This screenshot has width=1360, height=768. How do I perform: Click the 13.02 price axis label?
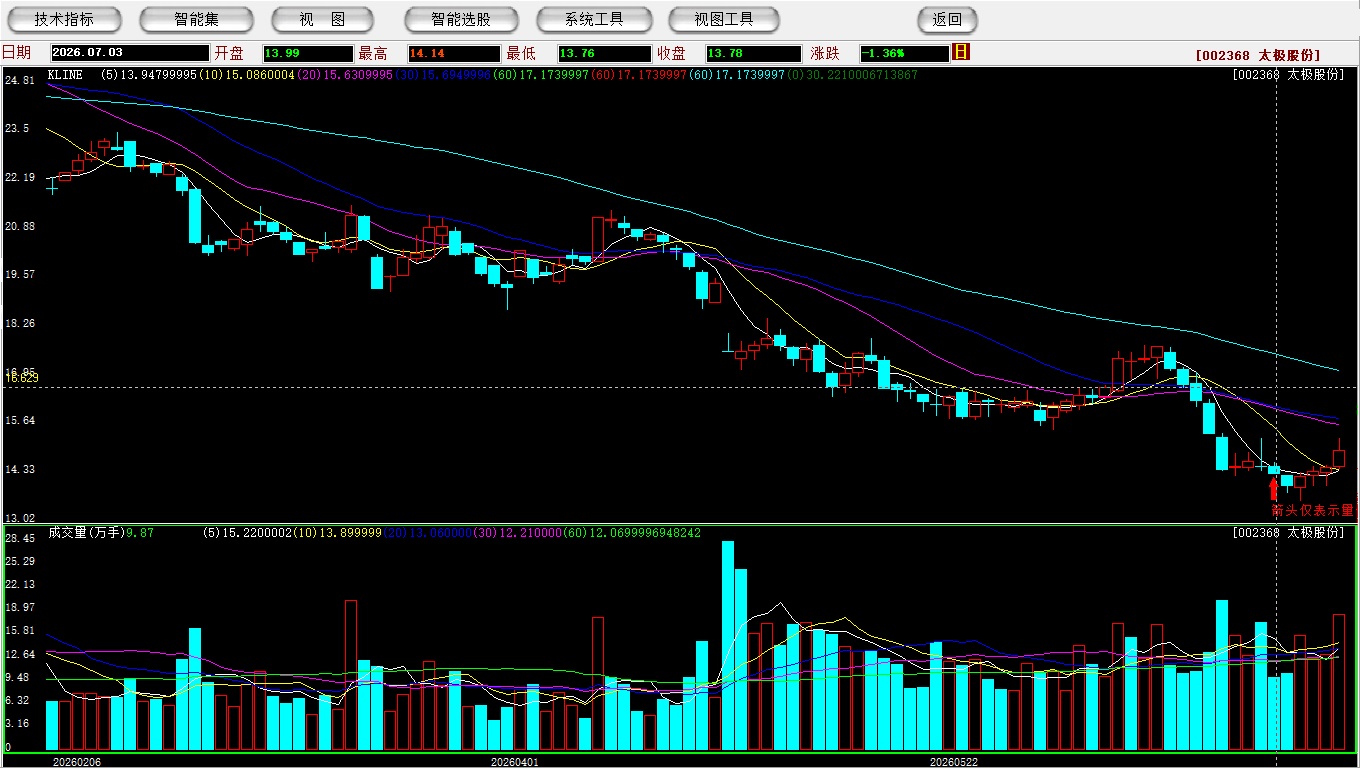(19, 518)
